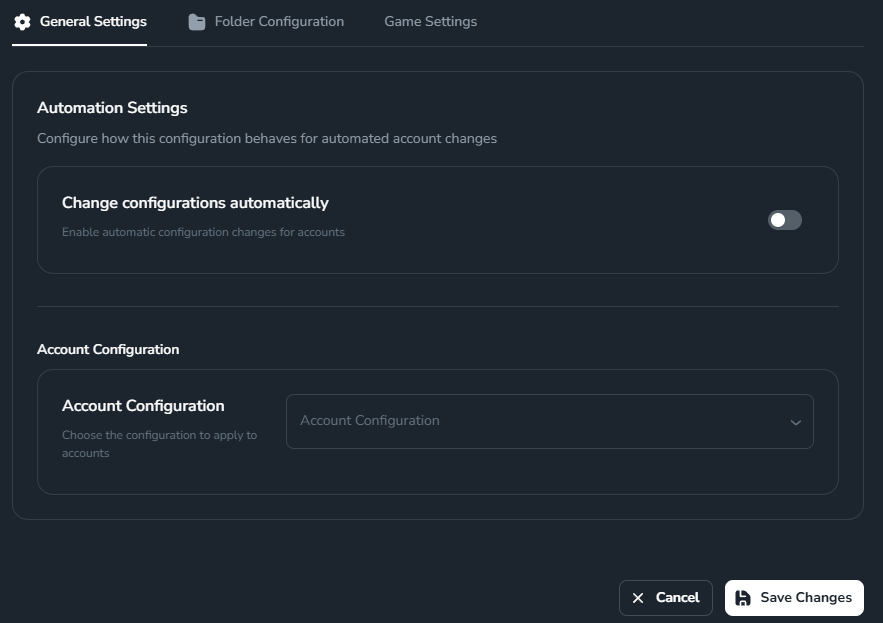The image size is (883, 623).
Task: Expand the Account Configuration selection list
Action: coord(550,421)
